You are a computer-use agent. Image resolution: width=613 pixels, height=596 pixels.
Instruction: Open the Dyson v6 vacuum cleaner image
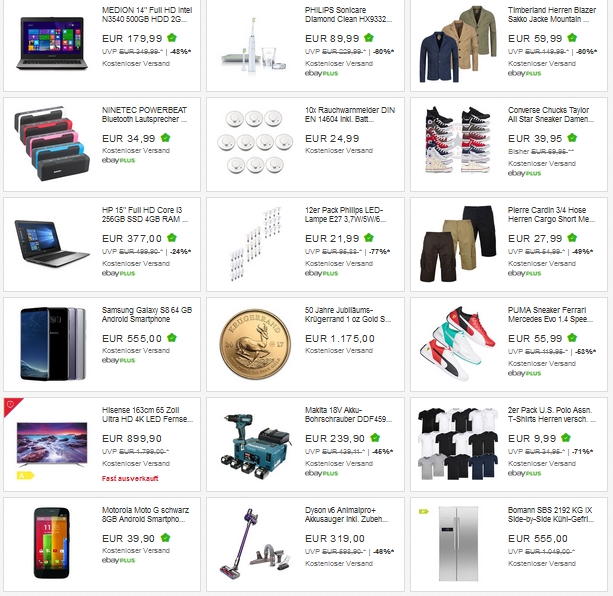(255, 544)
